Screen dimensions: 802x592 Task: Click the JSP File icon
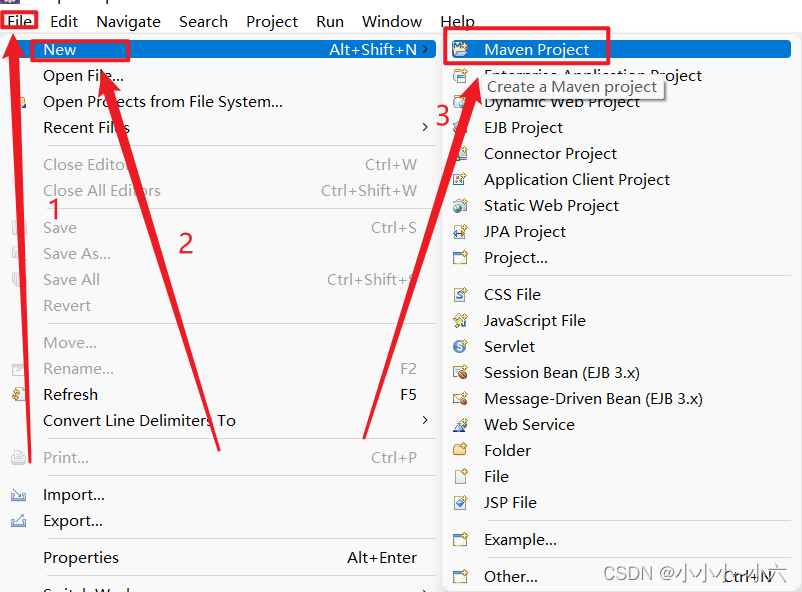coord(460,502)
